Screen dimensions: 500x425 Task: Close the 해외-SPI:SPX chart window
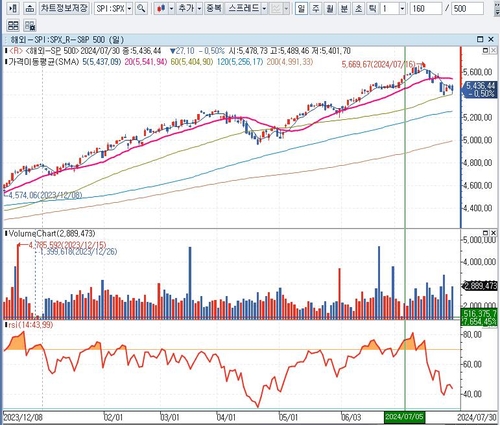pyautogui.click(x=491, y=39)
